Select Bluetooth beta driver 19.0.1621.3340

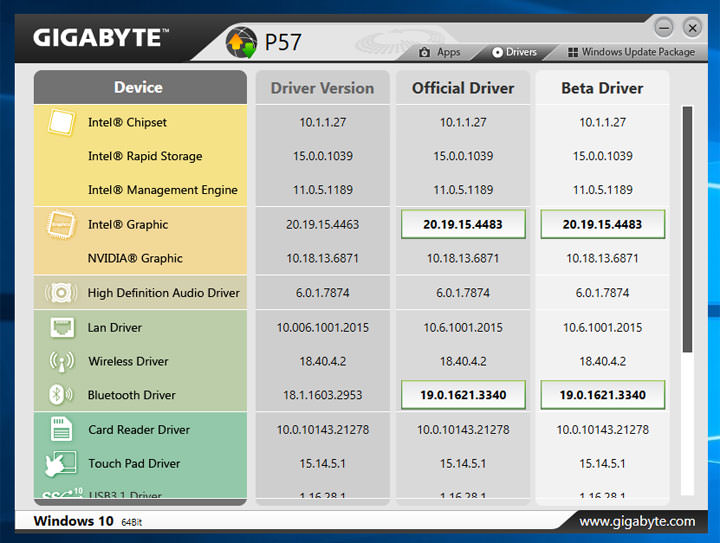[x=602, y=395]
